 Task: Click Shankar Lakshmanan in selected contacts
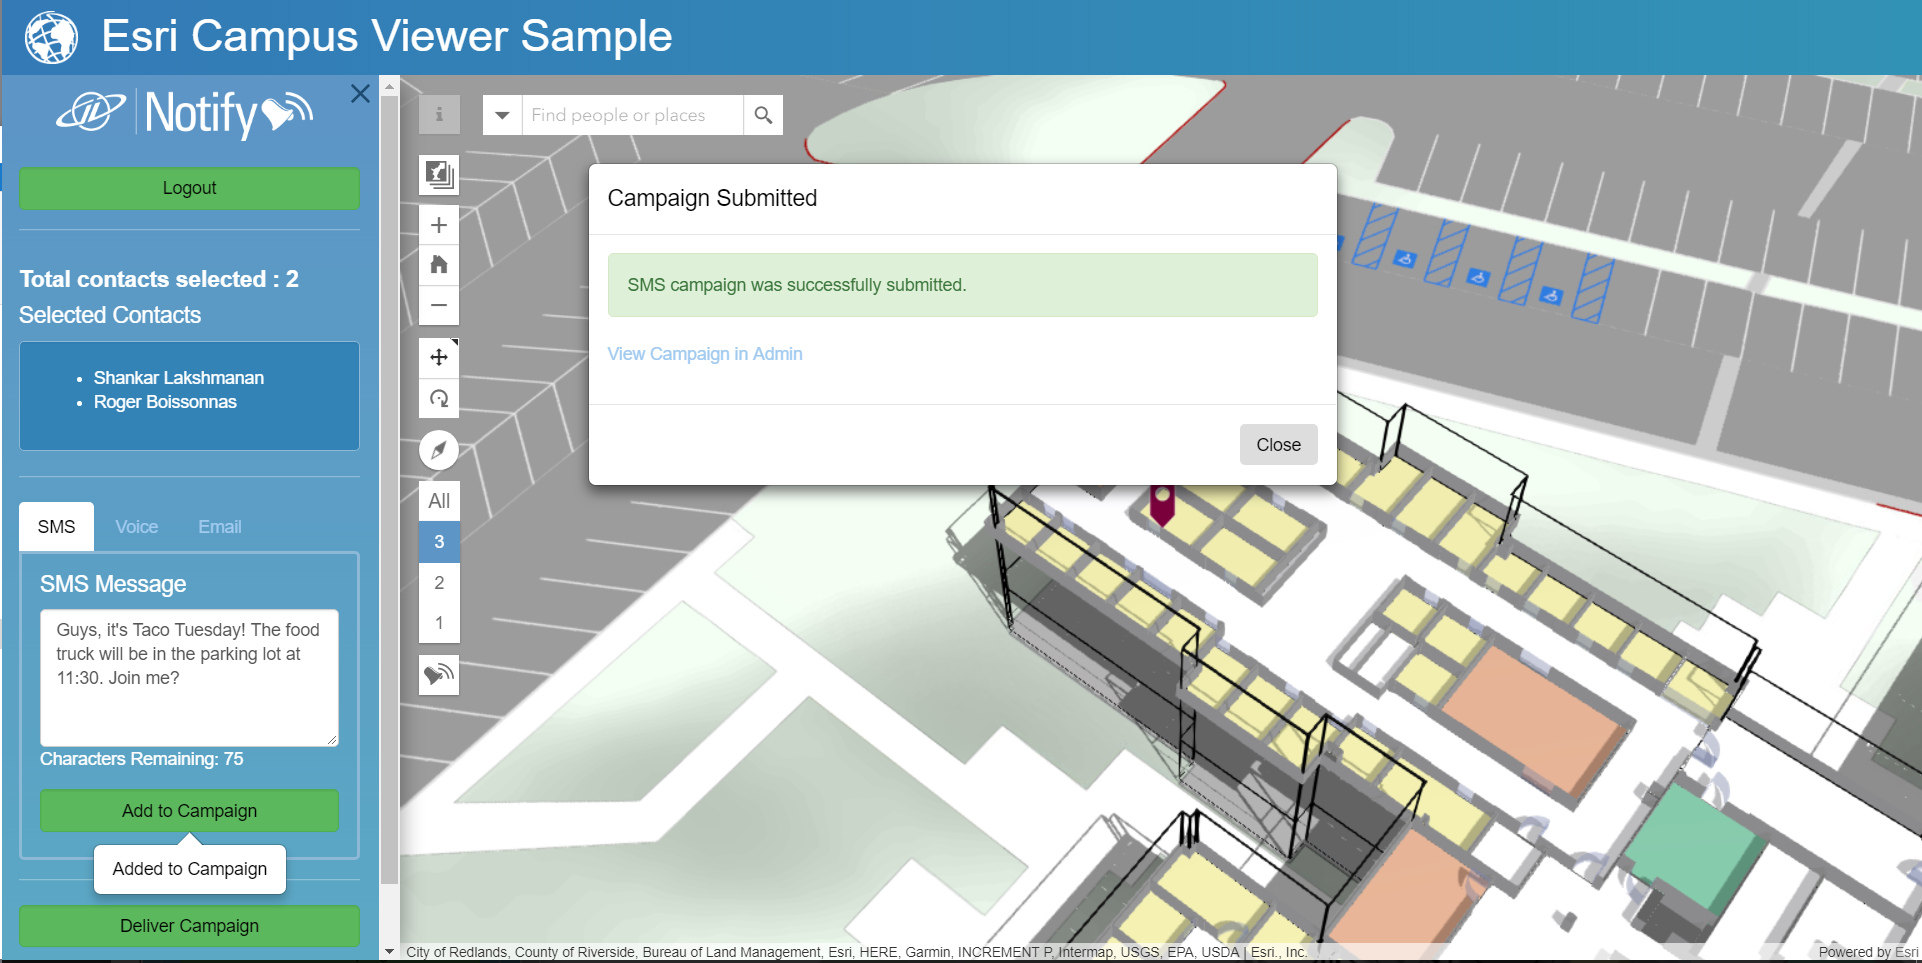click(x=179, y=378)
